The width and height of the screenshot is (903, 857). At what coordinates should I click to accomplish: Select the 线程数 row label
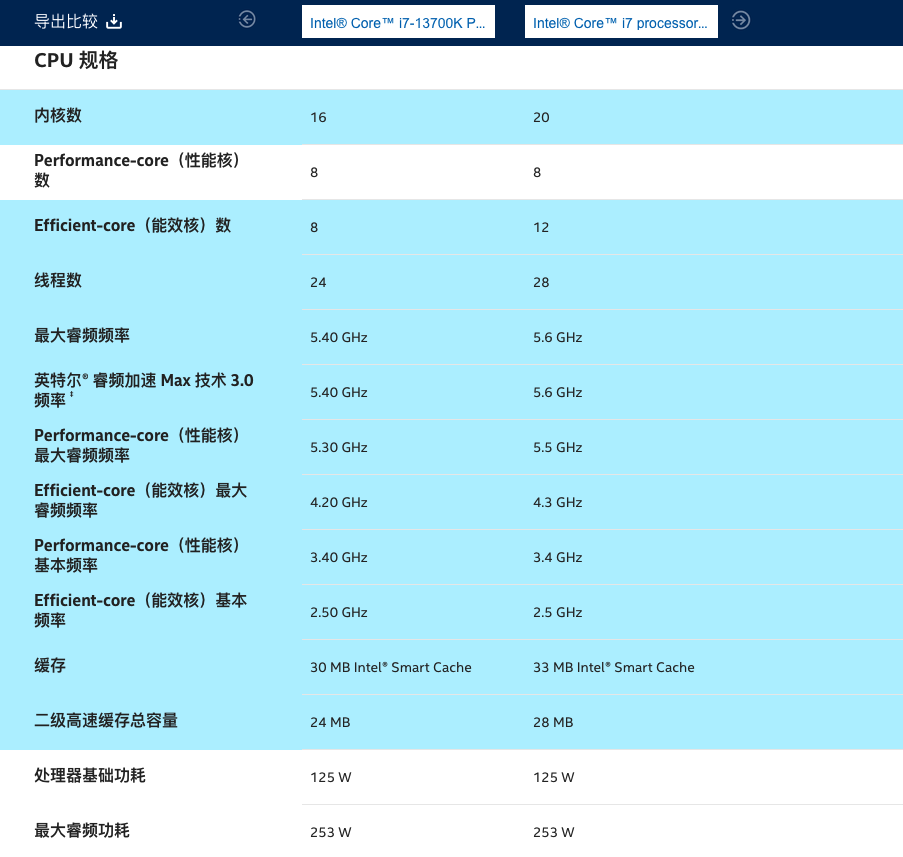[x=58, y=280]
